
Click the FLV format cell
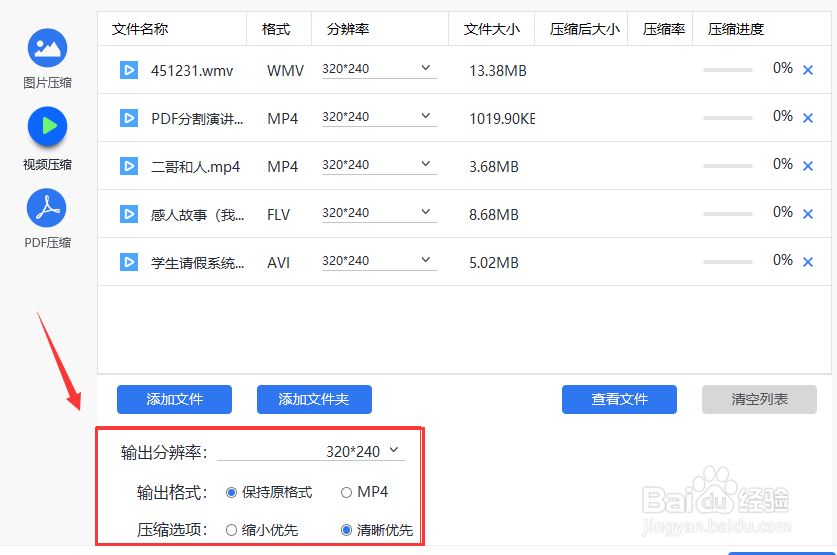tap(278, 215)
